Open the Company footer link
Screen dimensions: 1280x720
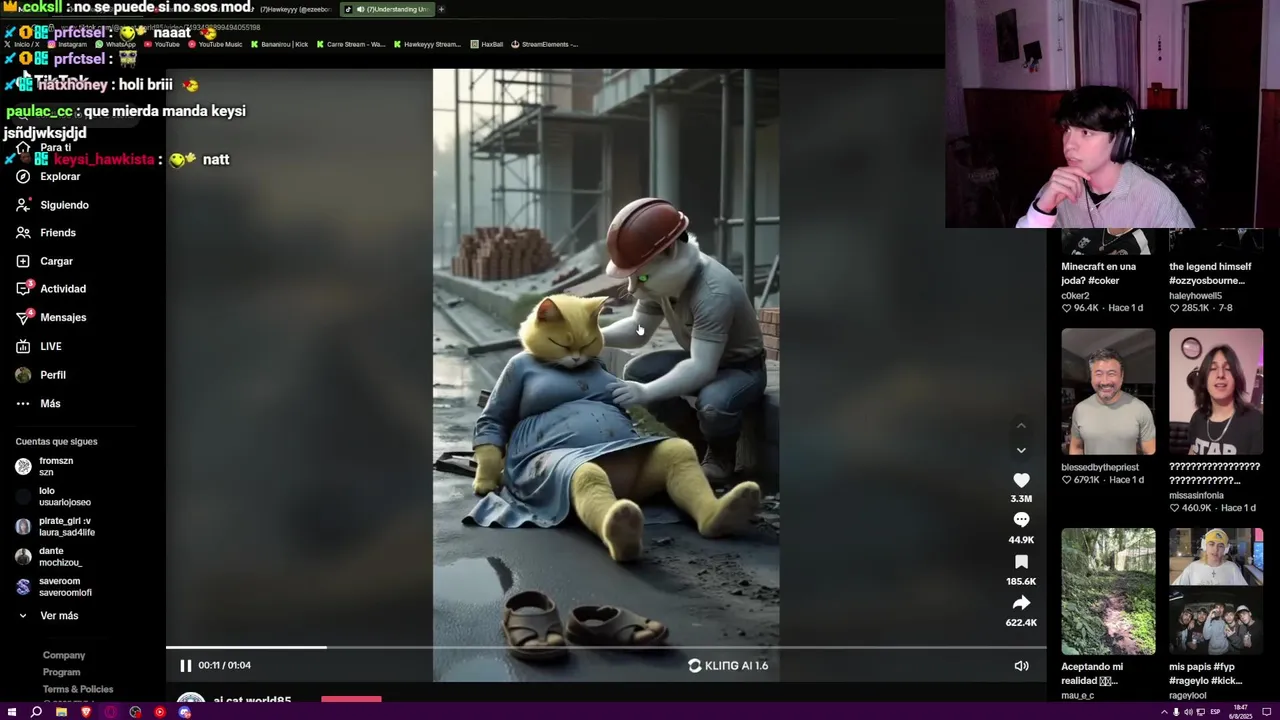click(64, 655)
